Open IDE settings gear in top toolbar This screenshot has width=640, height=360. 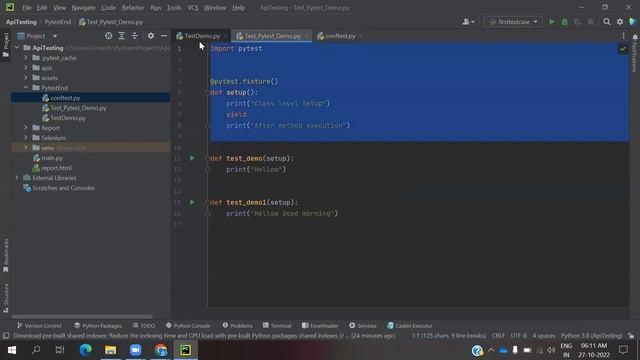click(620, 22)
